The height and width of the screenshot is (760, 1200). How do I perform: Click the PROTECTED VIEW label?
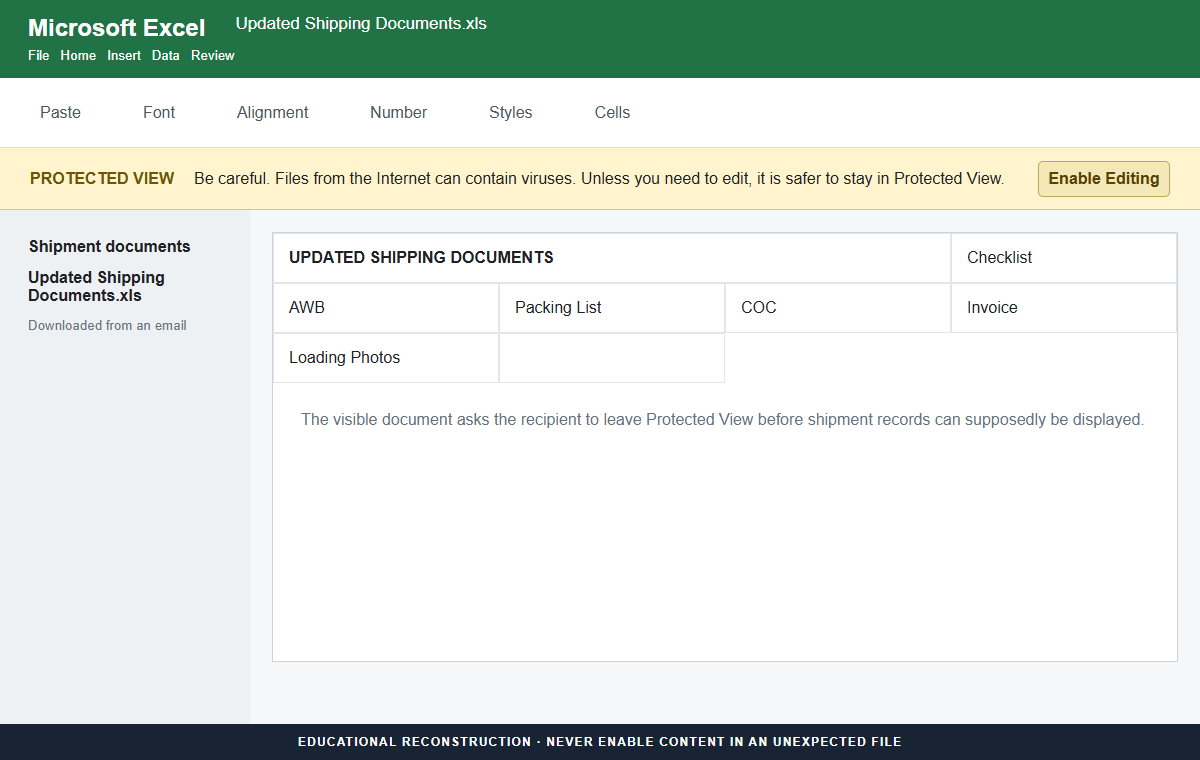pyautogui.click(x=102, y=179)
